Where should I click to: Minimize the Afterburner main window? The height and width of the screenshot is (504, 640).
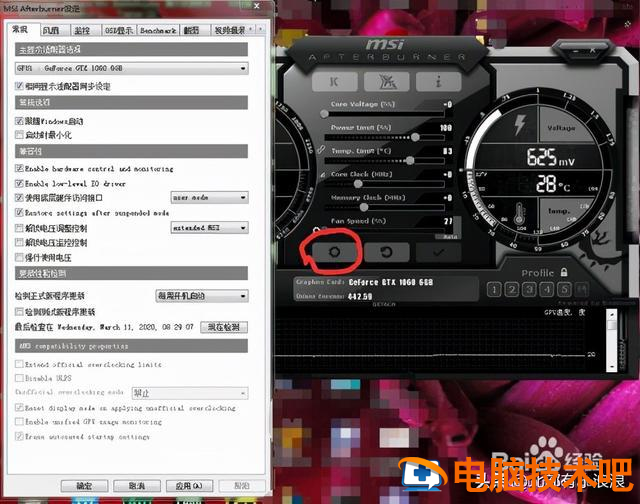pyautogui.click(x=576, y=51)
